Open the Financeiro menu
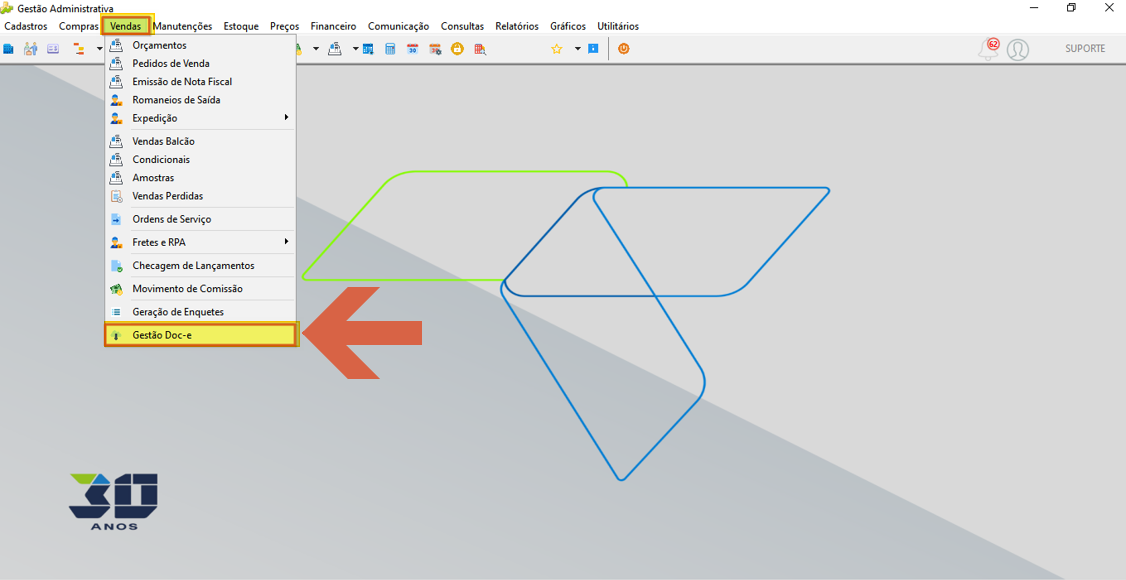 coord(333,26)
